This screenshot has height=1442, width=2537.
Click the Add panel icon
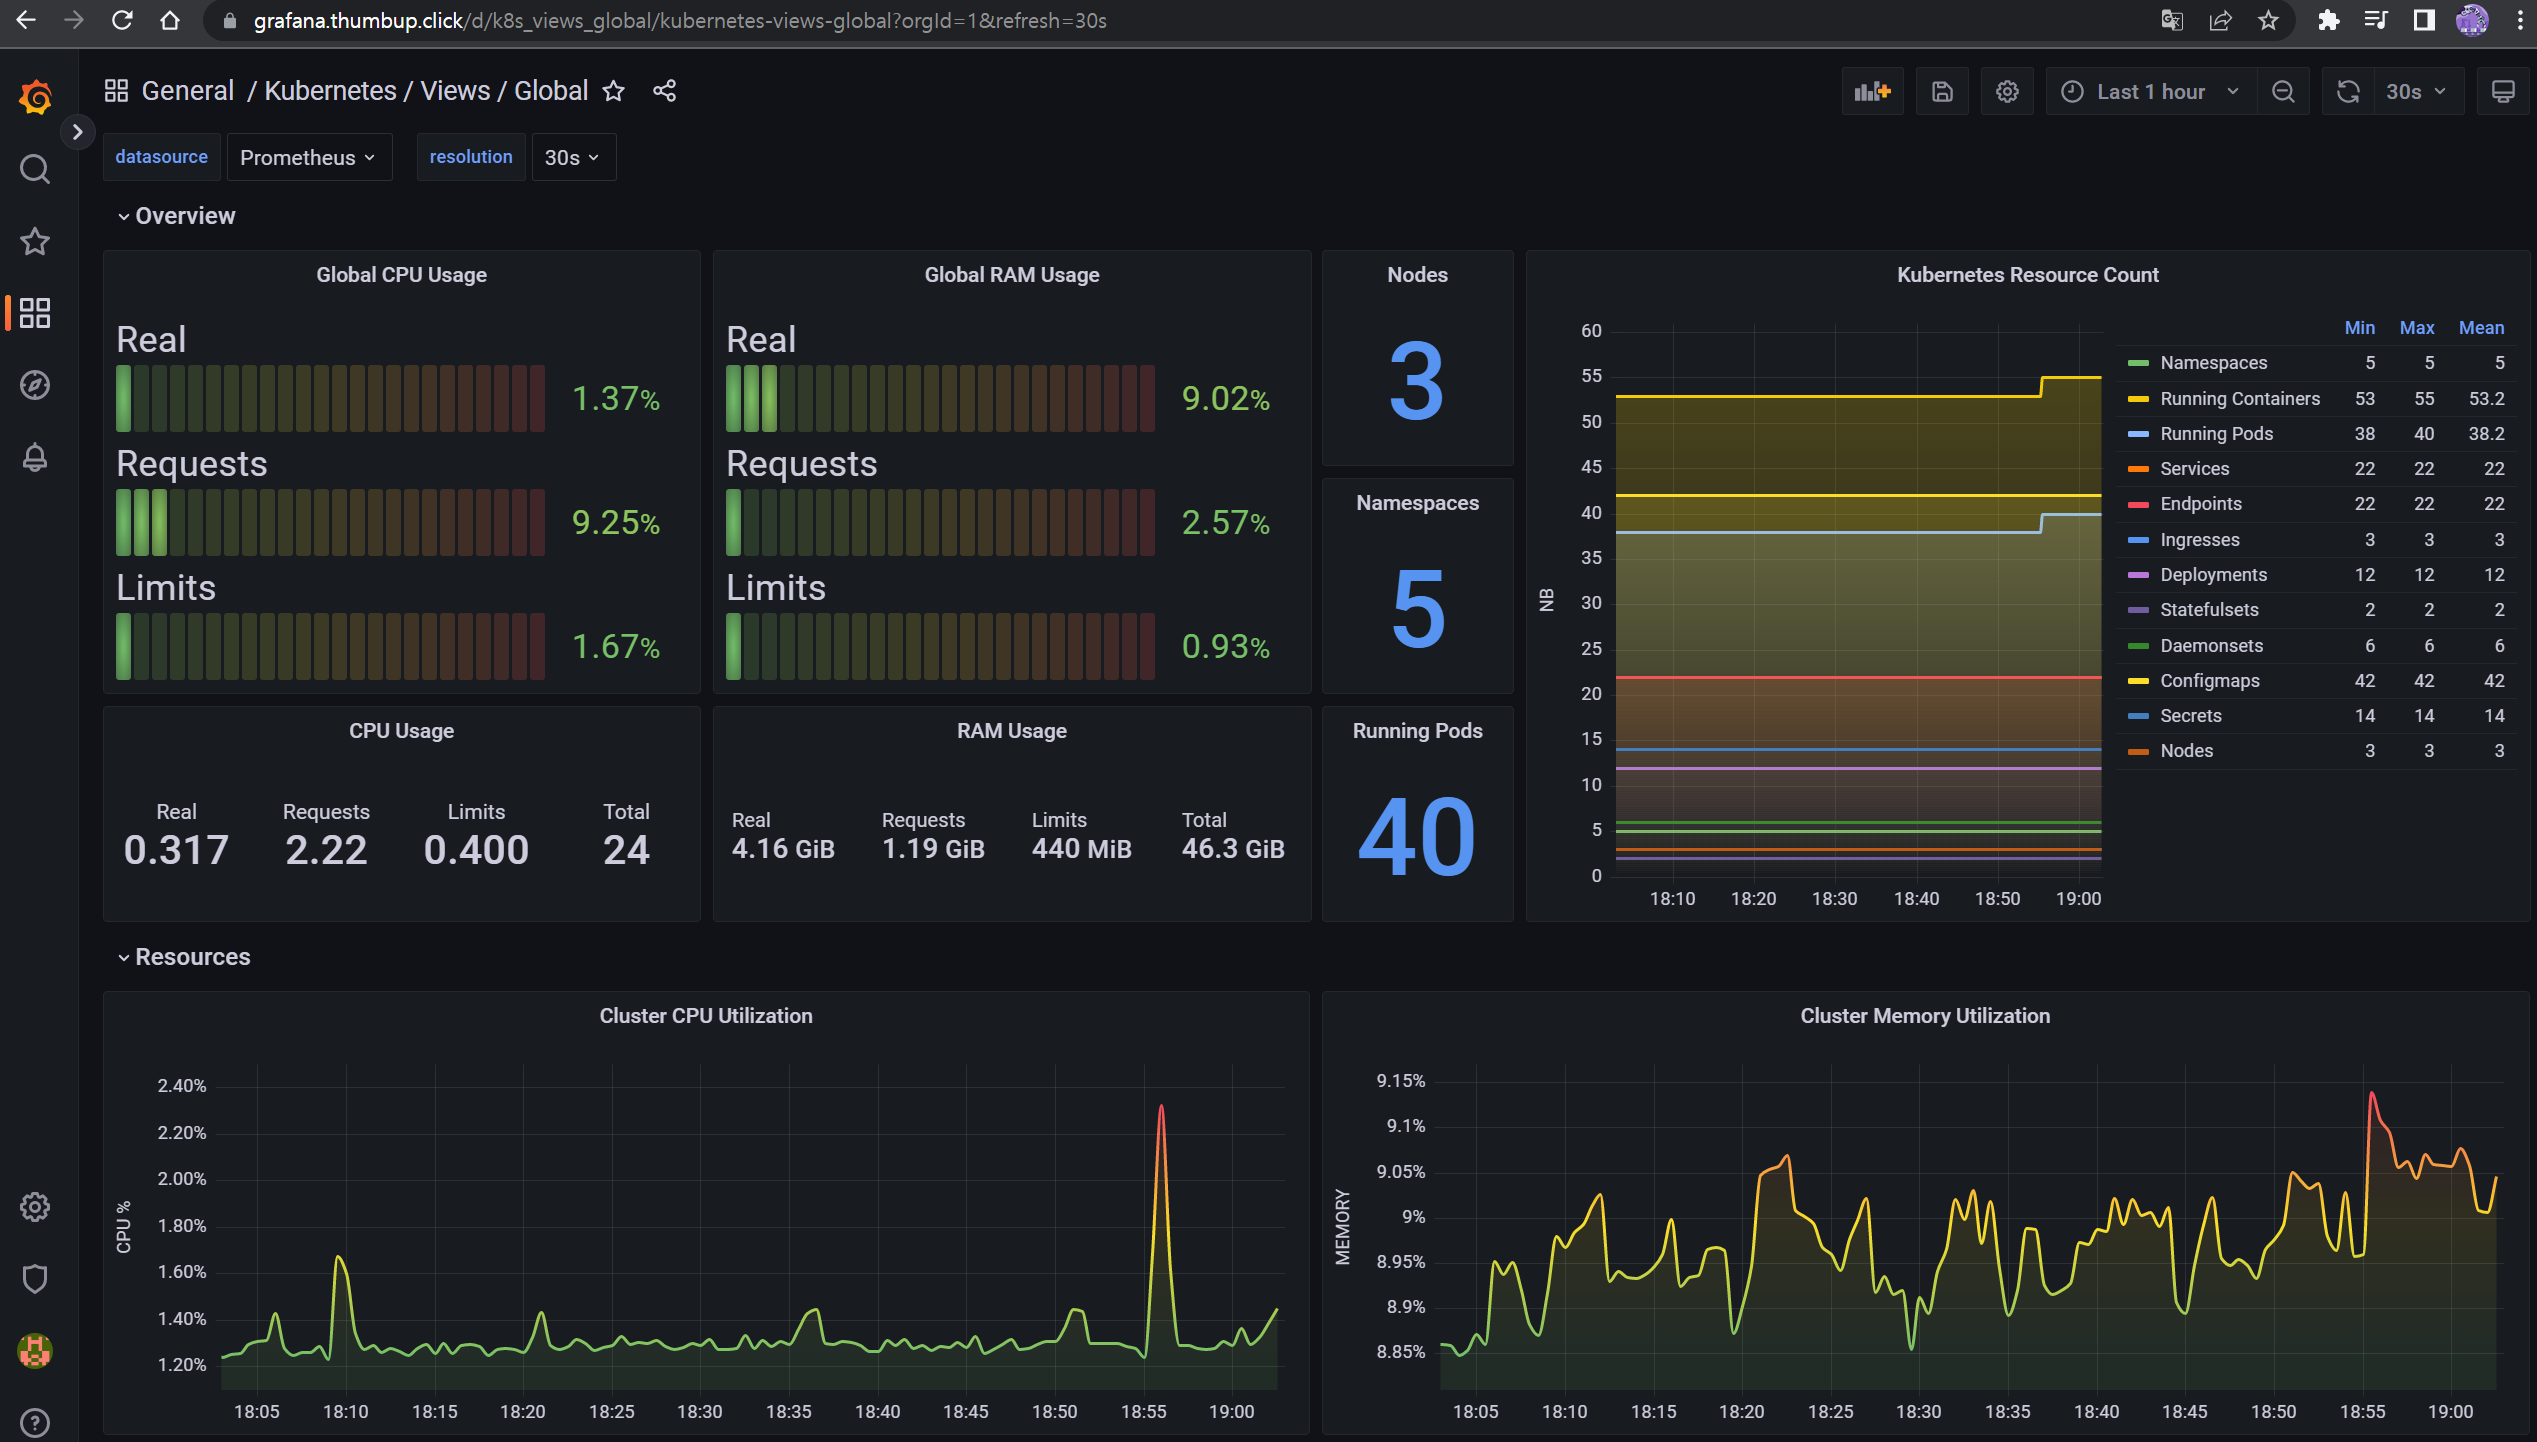1872,92
